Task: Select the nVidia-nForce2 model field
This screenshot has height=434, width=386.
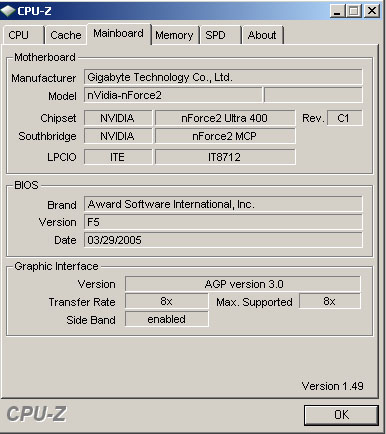Action: (x=173, y=95)
